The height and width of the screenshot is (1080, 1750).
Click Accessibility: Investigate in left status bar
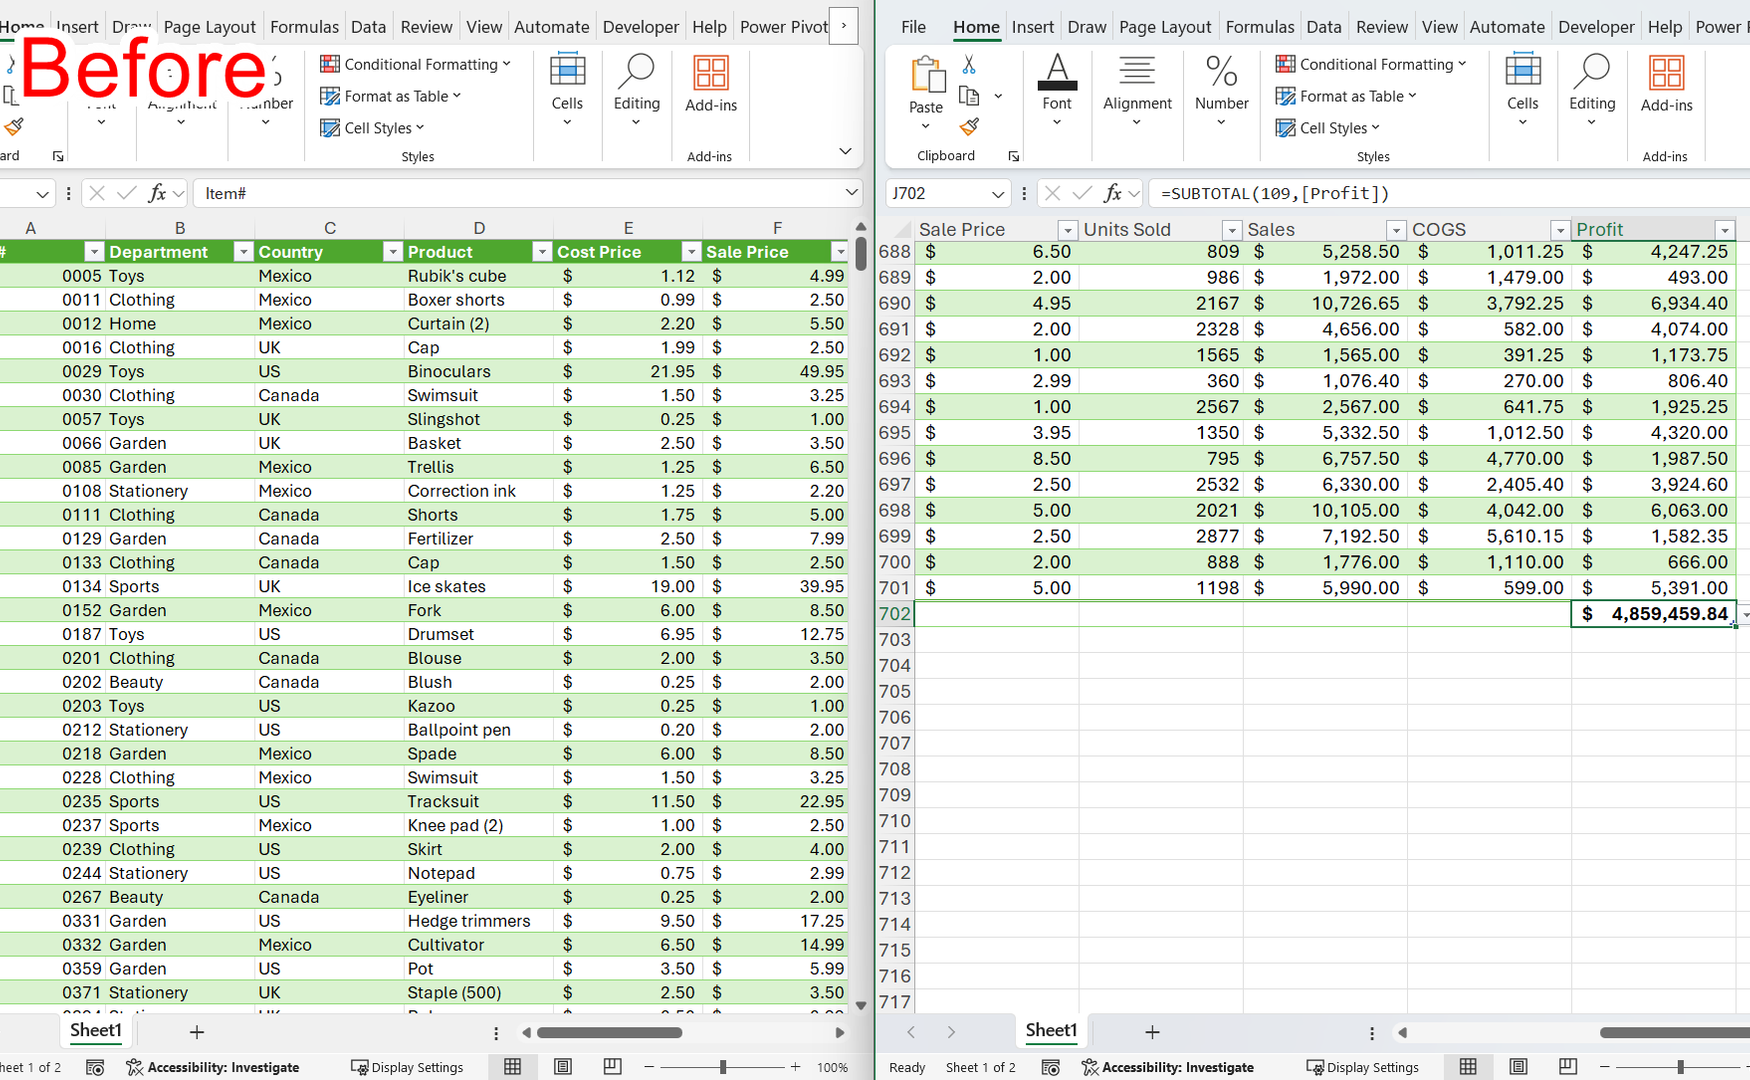212,1067
